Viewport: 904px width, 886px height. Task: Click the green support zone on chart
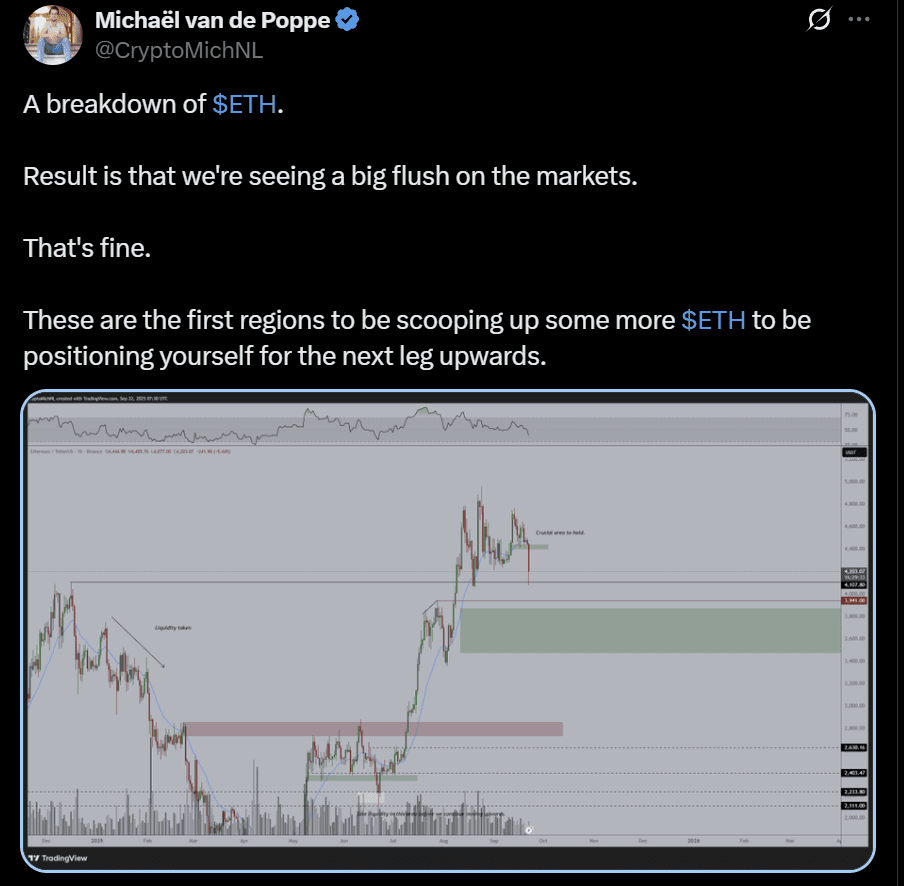click(645, 630)
